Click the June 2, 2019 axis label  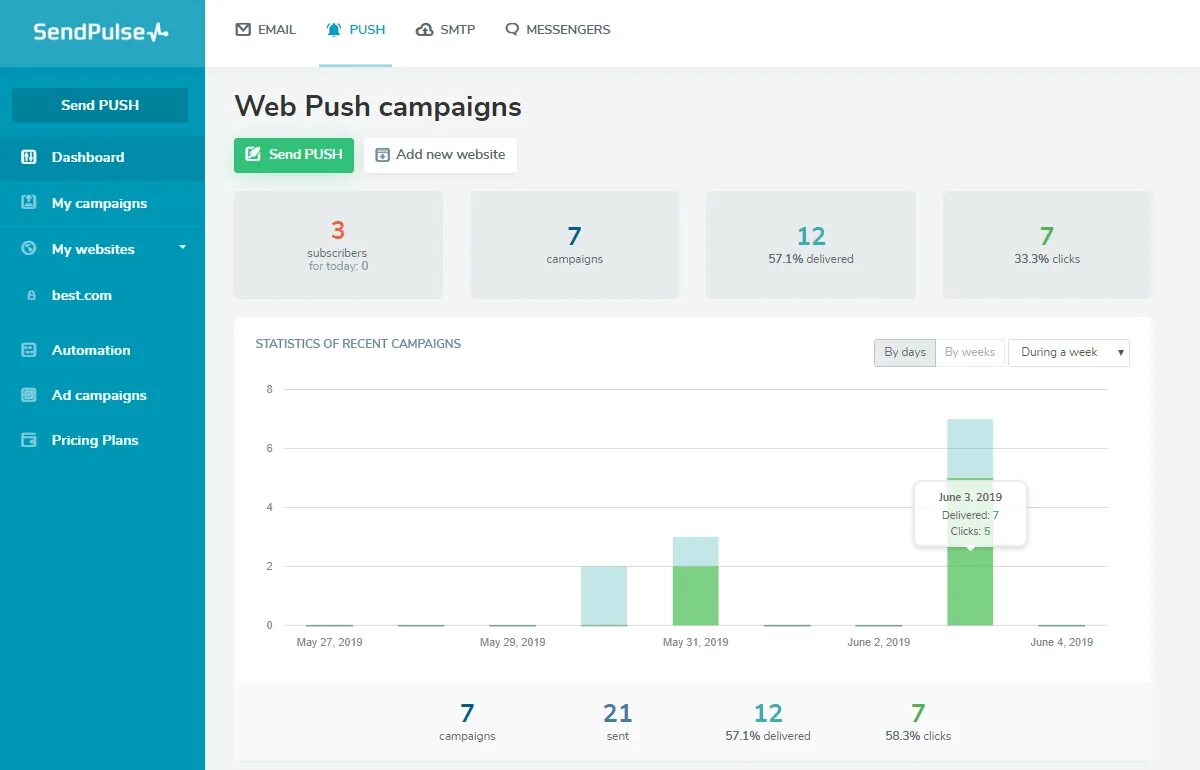879,642
